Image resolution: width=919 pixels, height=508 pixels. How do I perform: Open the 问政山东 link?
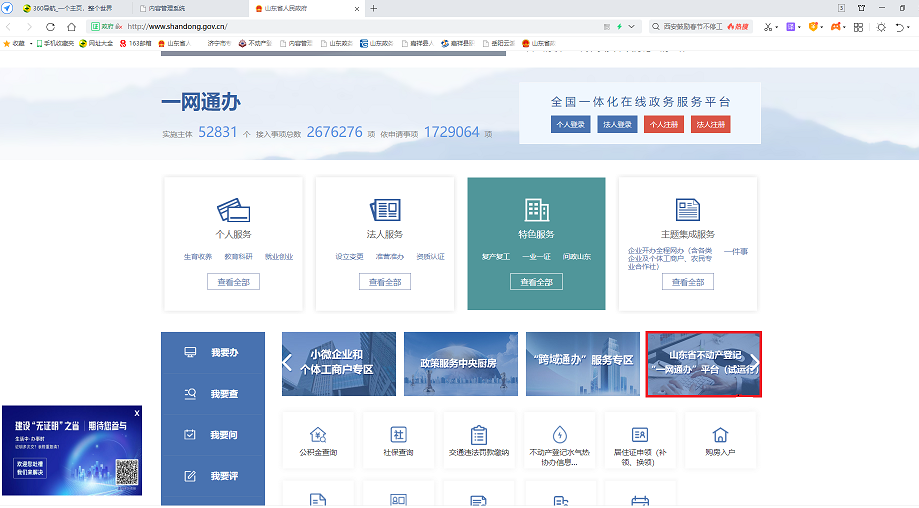tap(577, 257)
